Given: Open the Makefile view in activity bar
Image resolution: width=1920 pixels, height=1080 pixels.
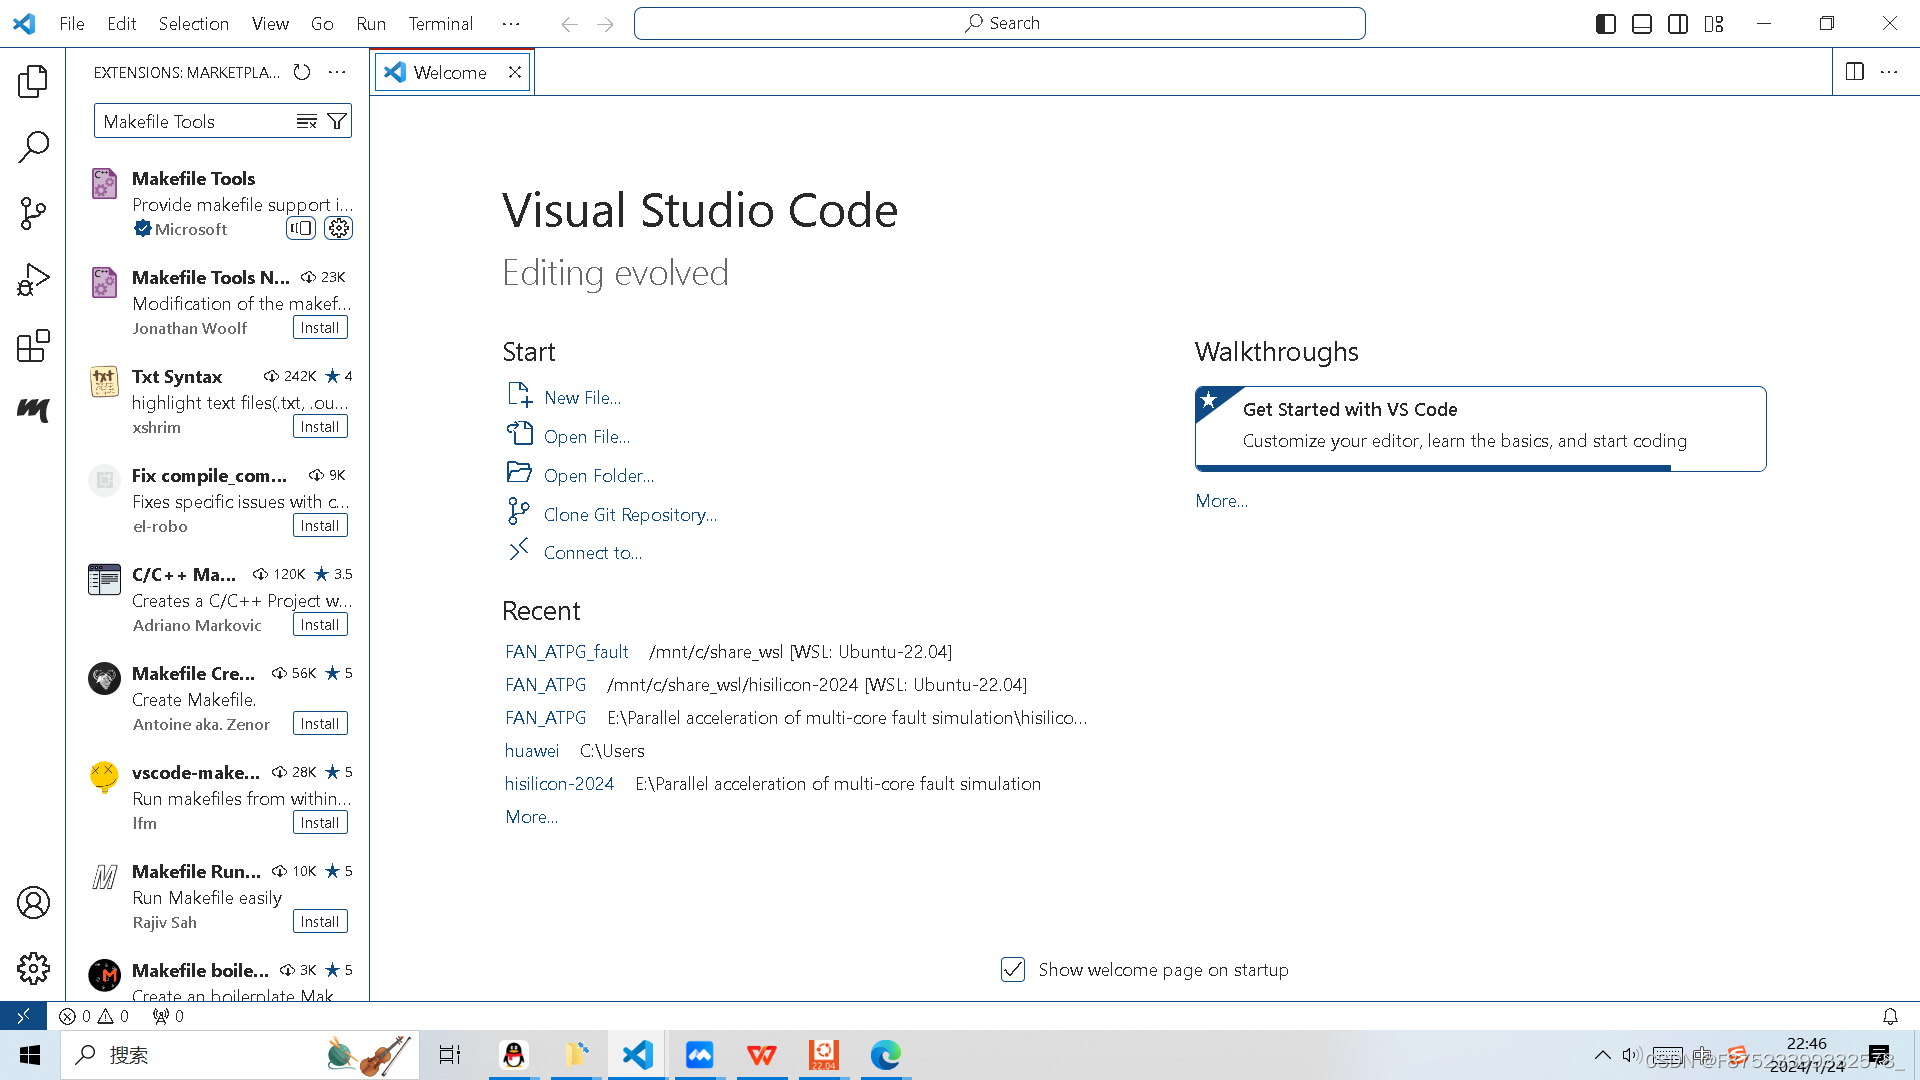Looking at the screenshot, I should point(33,410).
